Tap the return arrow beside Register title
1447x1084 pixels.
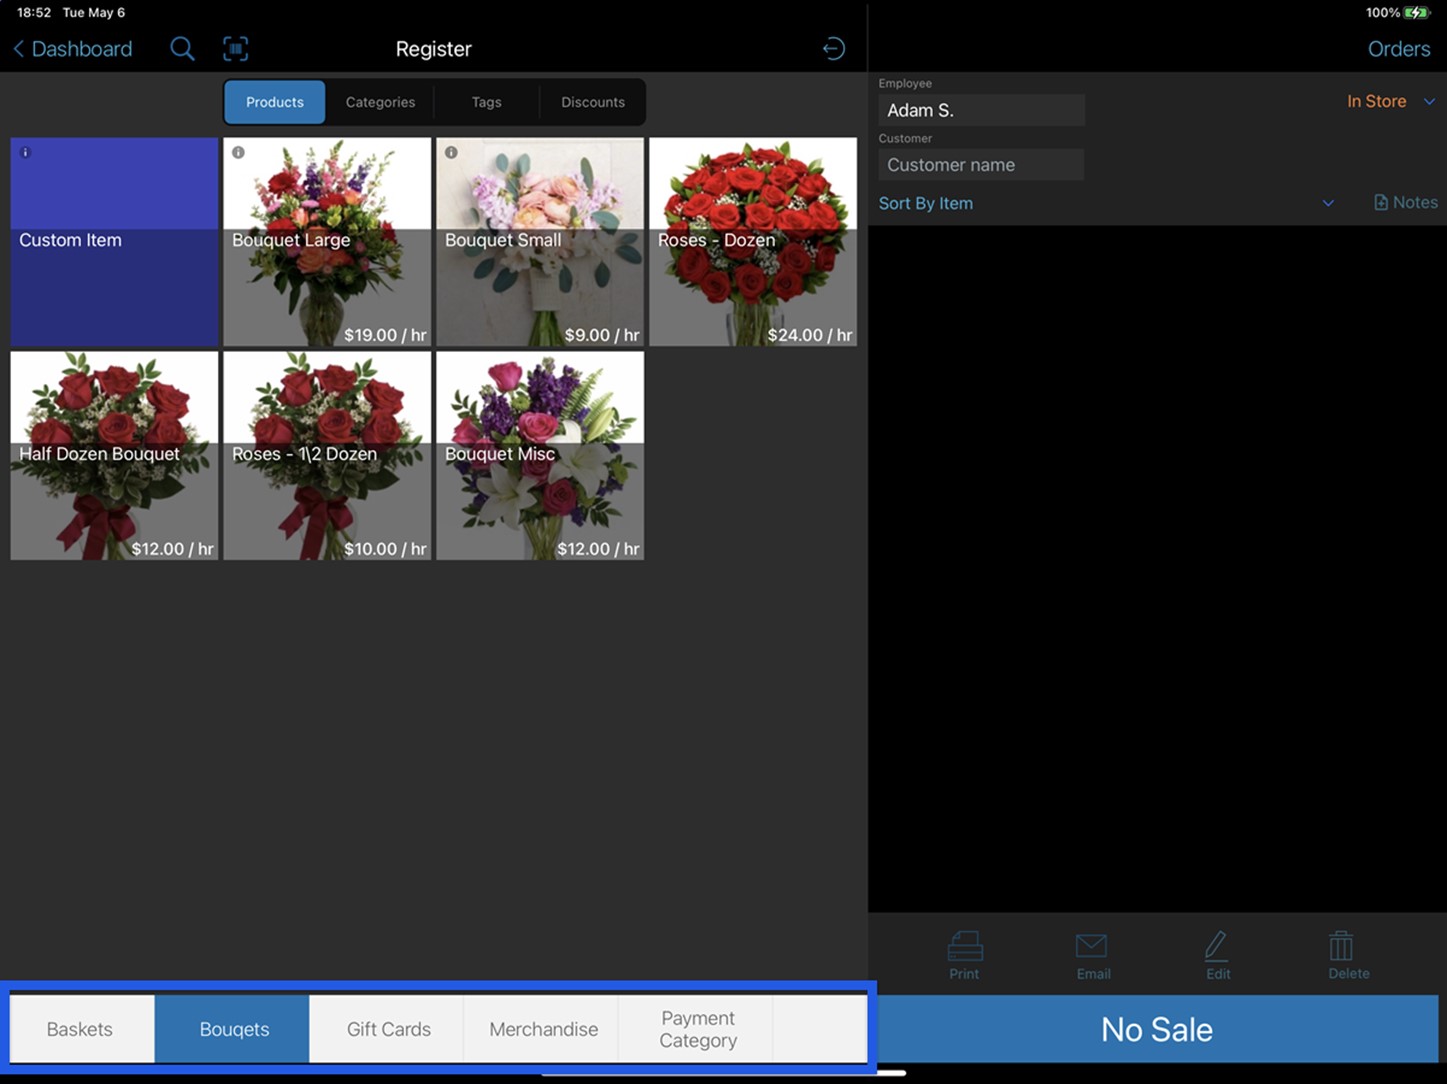pos(833,48)
